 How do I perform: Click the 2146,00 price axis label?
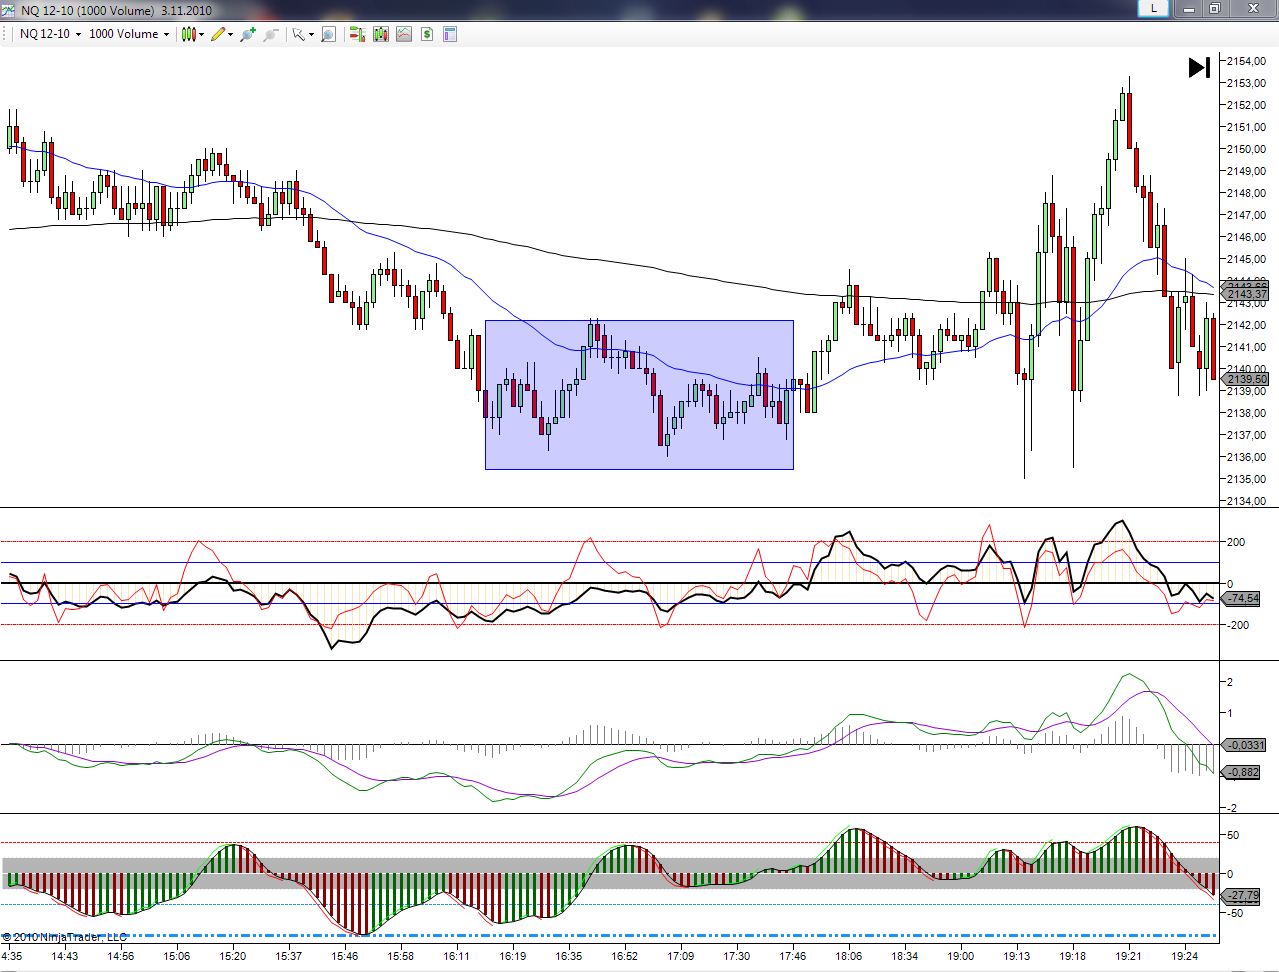click(1247, 237)
